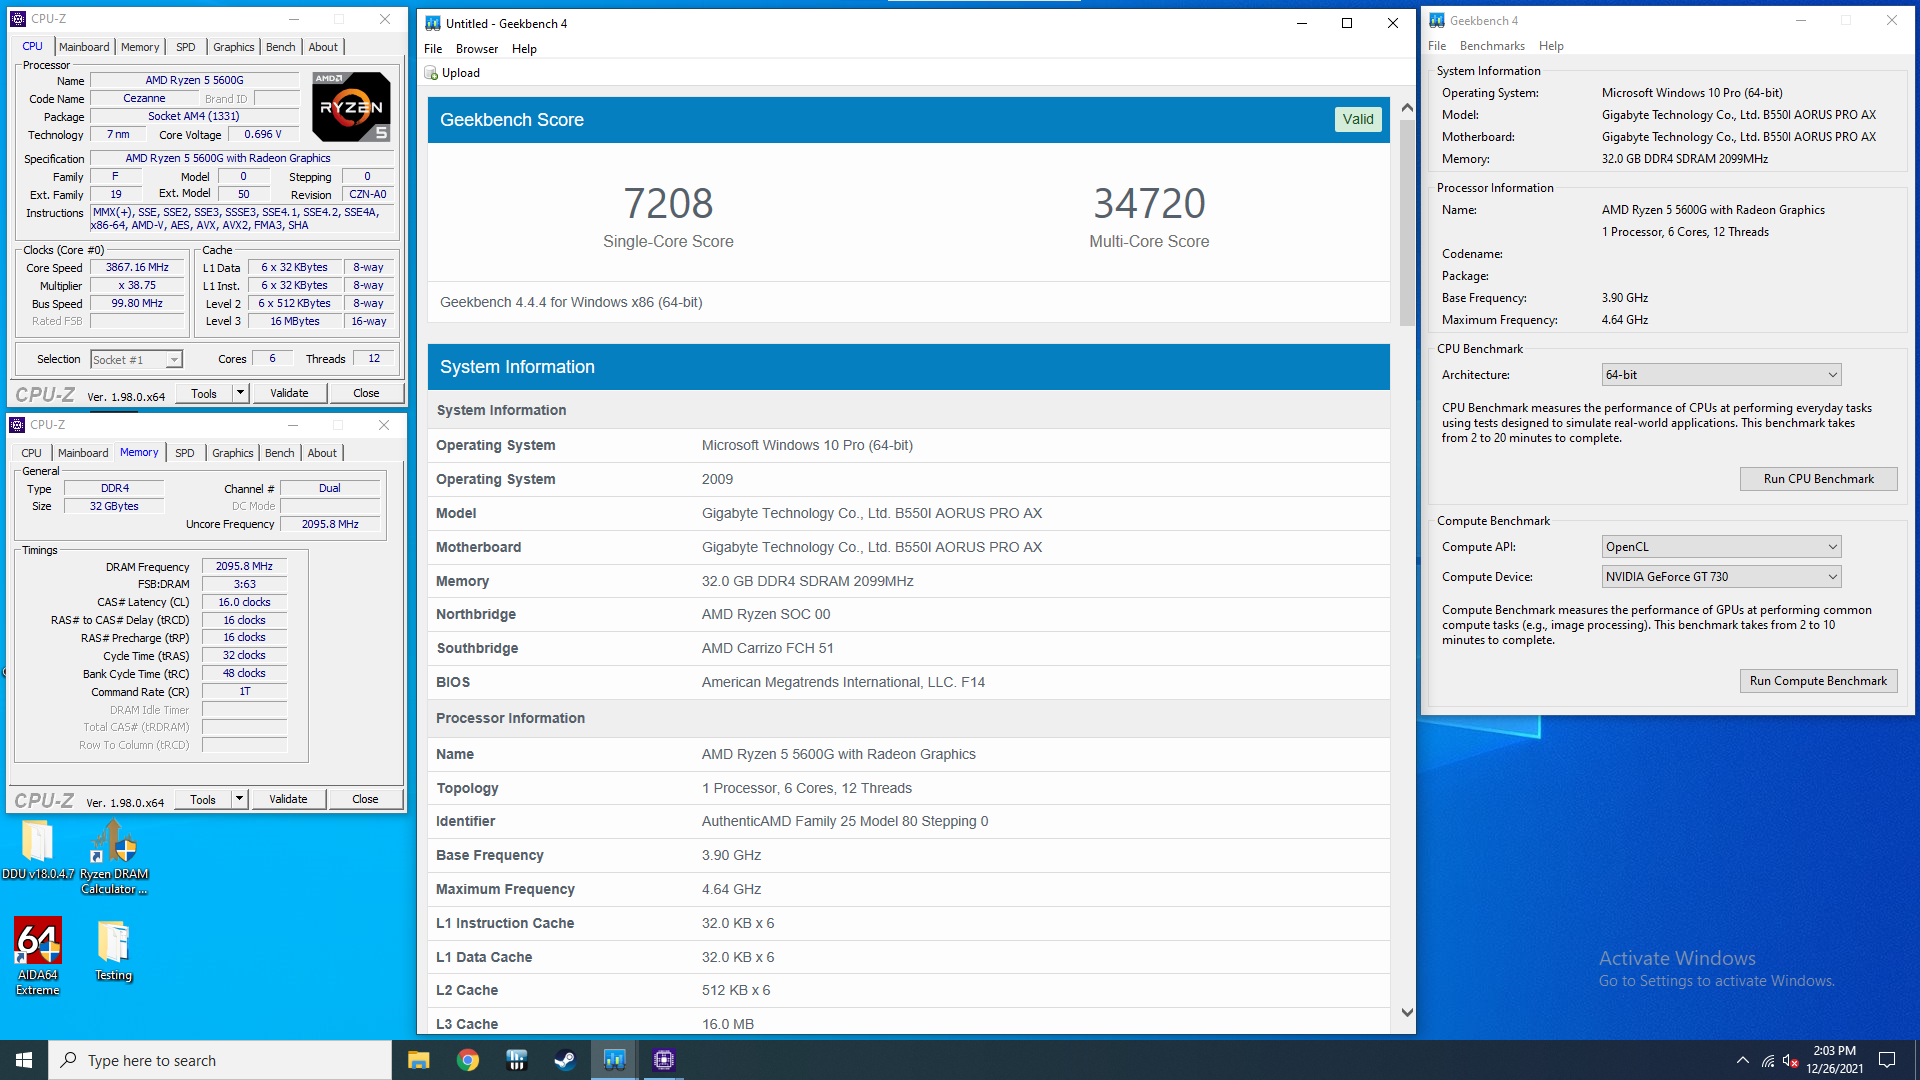Click the Core Speed 3867.16 MHz field
The width and height of the screenshot is (1920, 1080).
(137, 267)
